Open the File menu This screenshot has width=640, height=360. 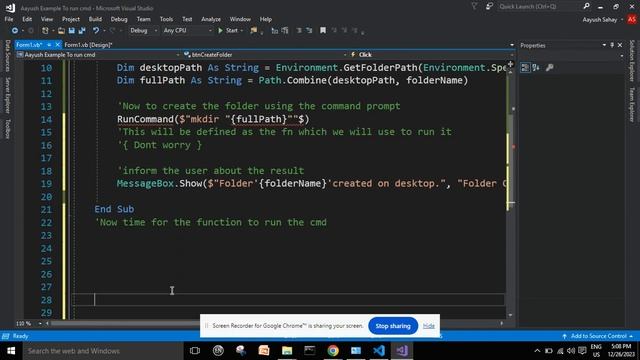tap(9, 19)
